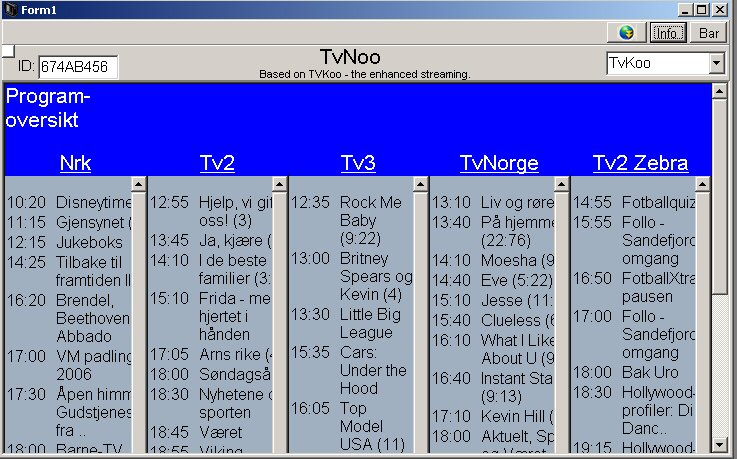Select the TvNoo title text
This screenshot has height=459, width=737.
point(350,57)
